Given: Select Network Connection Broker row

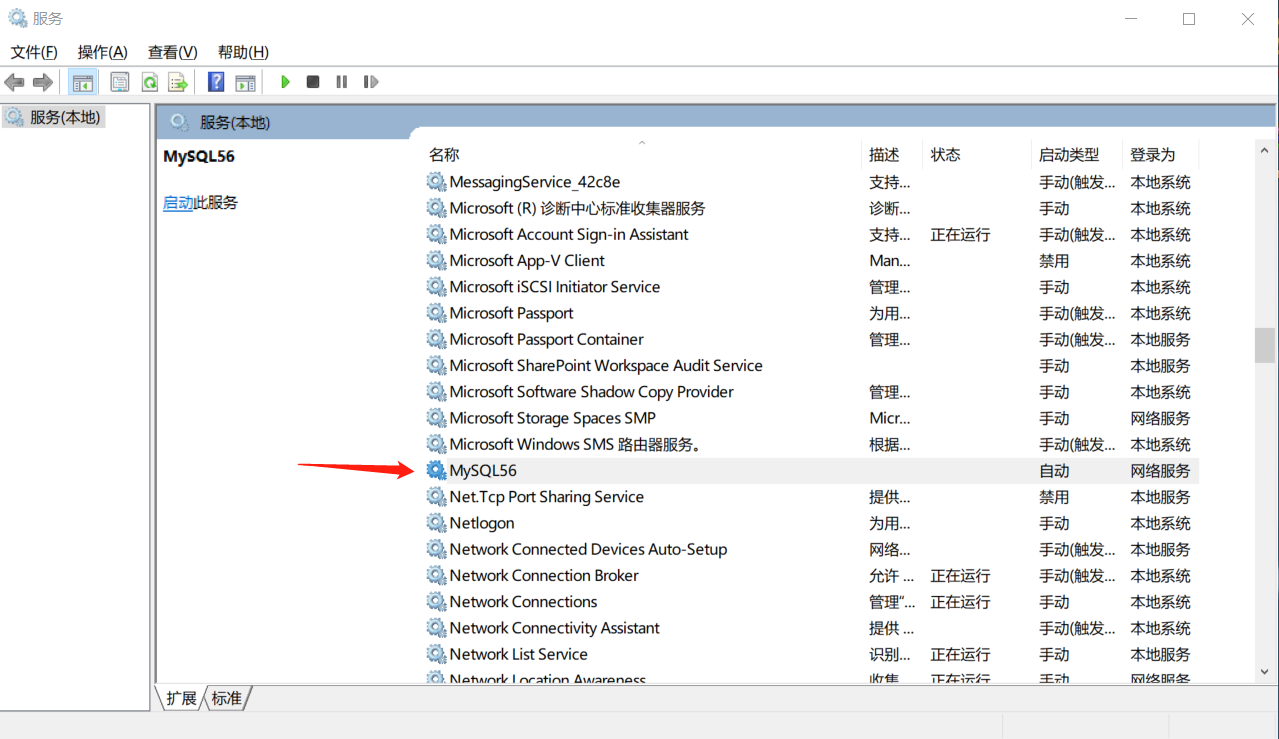Looking at the screenshot, I should [x=810, y=575].
